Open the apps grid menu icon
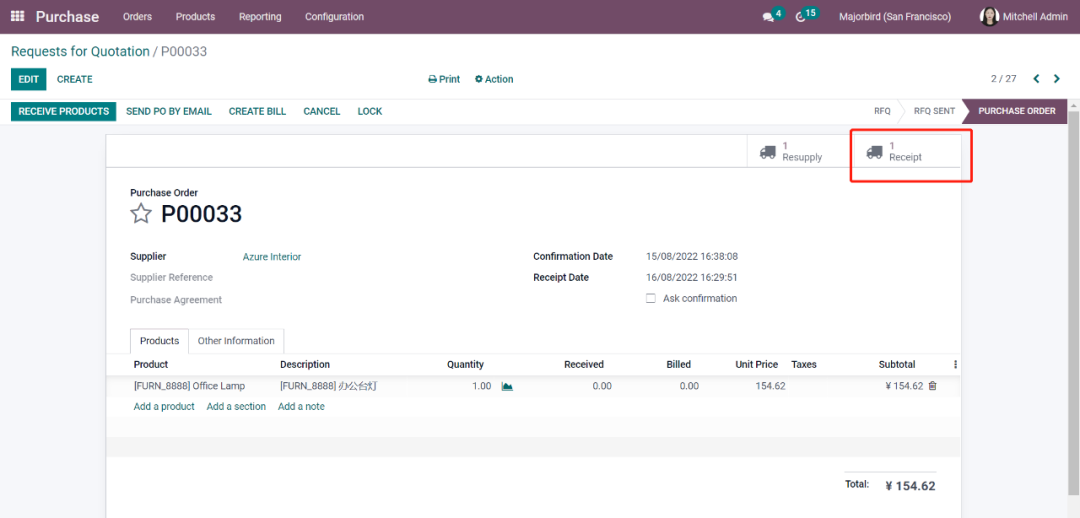 [x=17, y=17]
